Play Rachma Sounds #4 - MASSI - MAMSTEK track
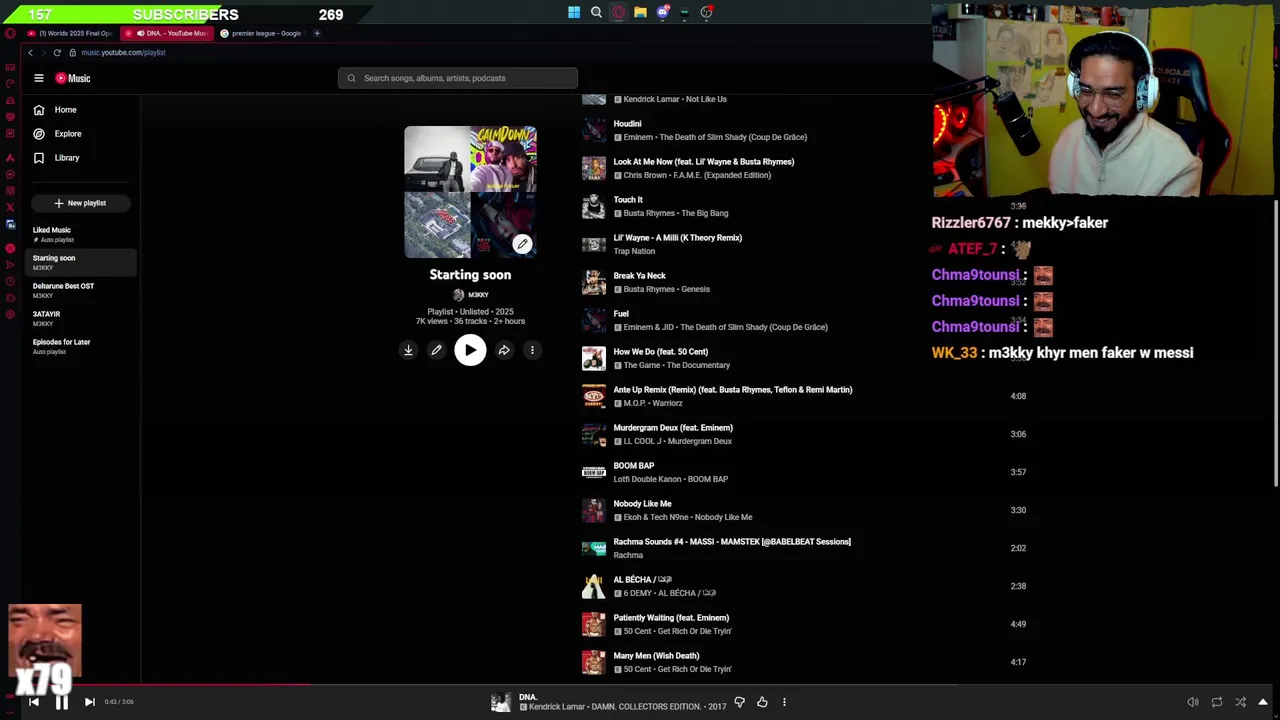Screen dimensions: 1280x720 point(732,542)
